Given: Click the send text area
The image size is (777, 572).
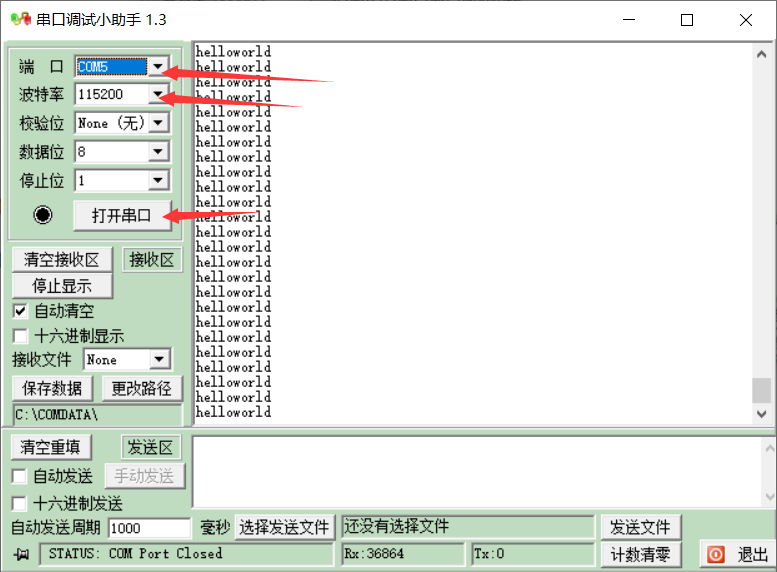Looking at the screenshot, I should pyautogui.click(x=476, y=472).
